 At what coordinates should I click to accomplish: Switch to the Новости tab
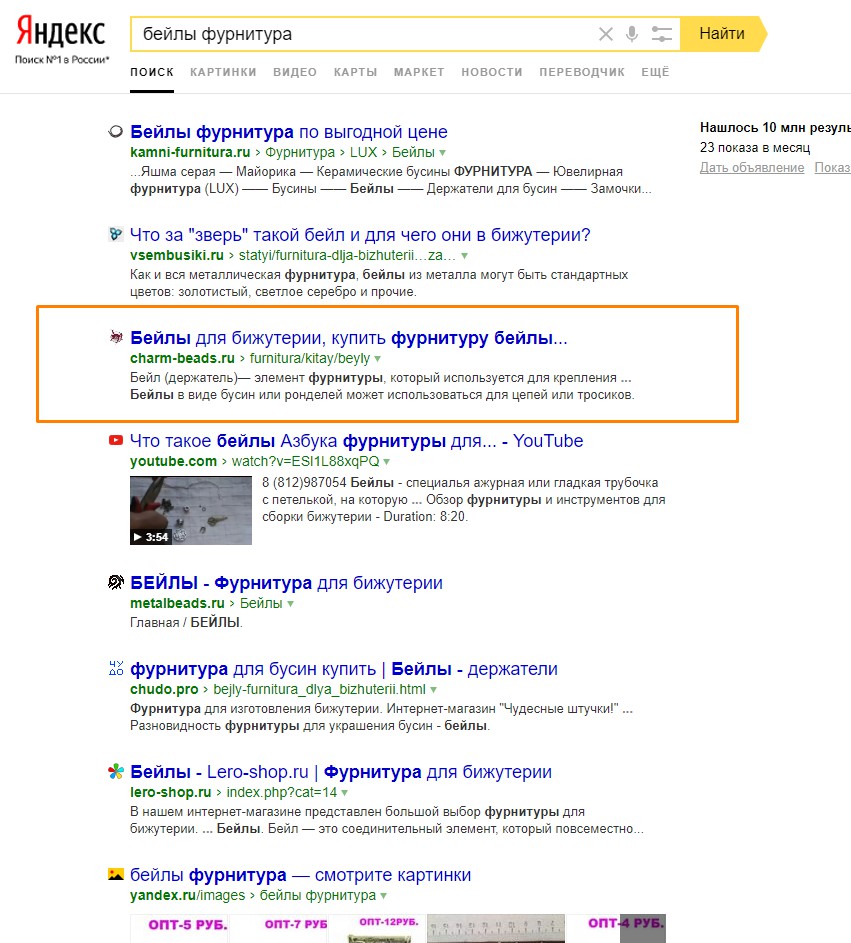pos(492,72)
